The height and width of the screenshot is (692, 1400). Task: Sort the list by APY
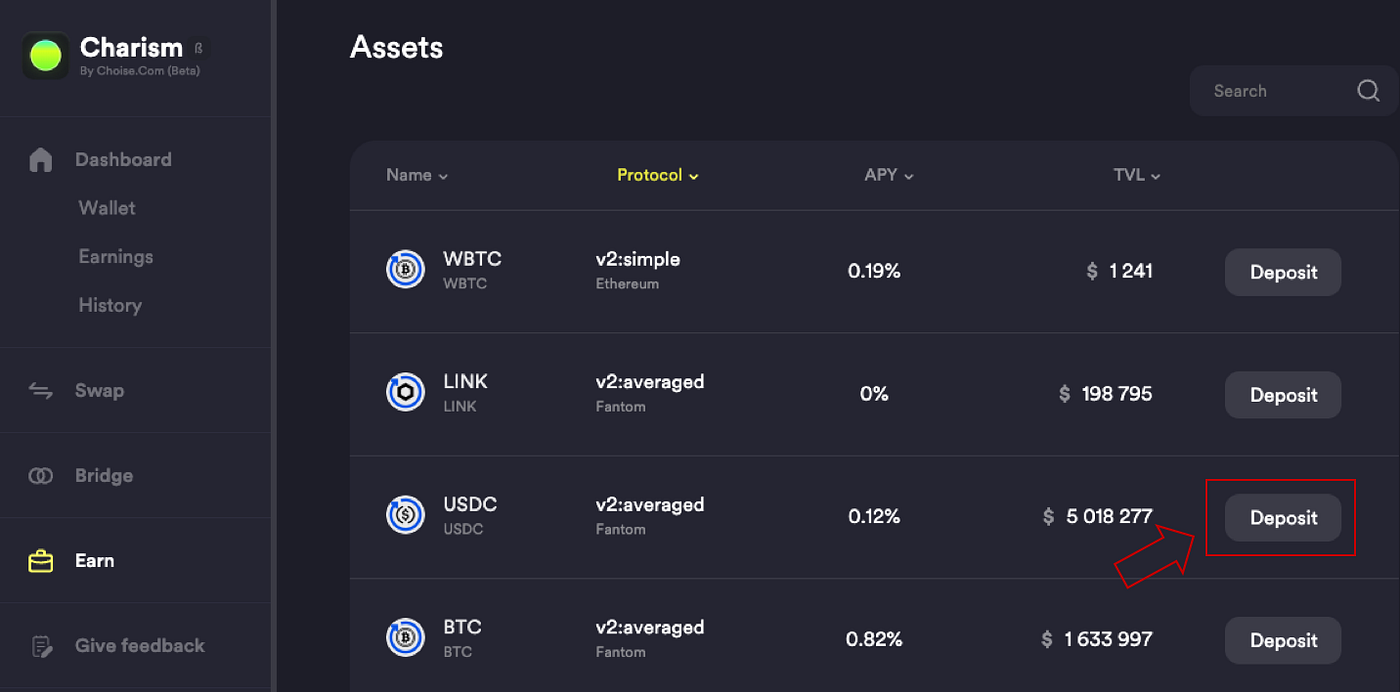click(x=888, y=175)
